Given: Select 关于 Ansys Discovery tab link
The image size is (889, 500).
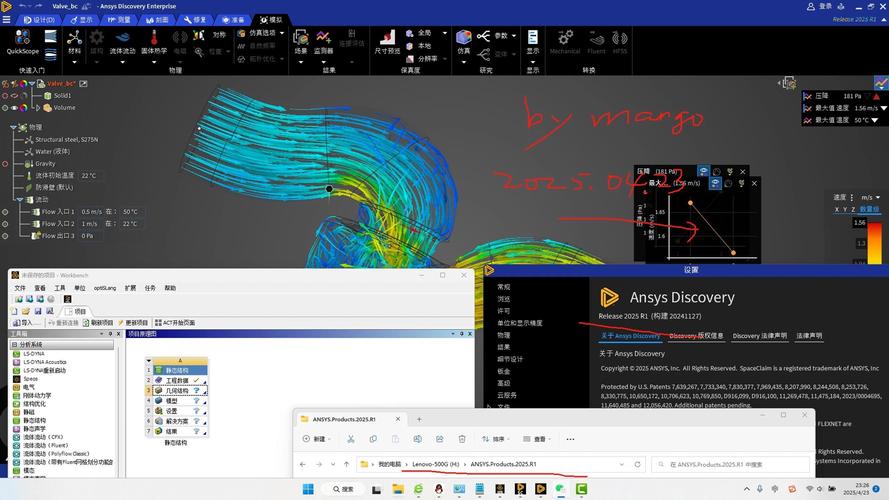Looking at the screenshot, I should click(x=630, y=336).
